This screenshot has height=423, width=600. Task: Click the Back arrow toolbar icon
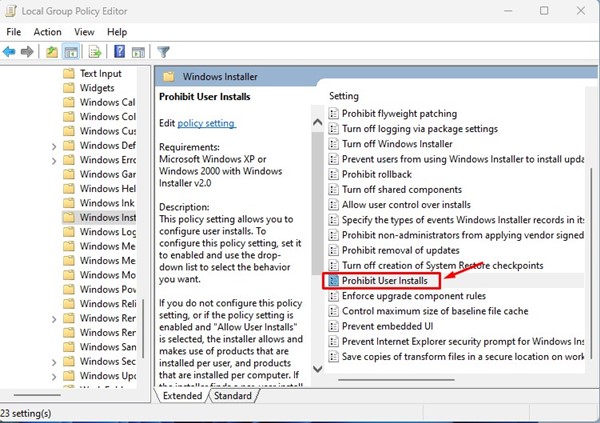coord(9,51)
